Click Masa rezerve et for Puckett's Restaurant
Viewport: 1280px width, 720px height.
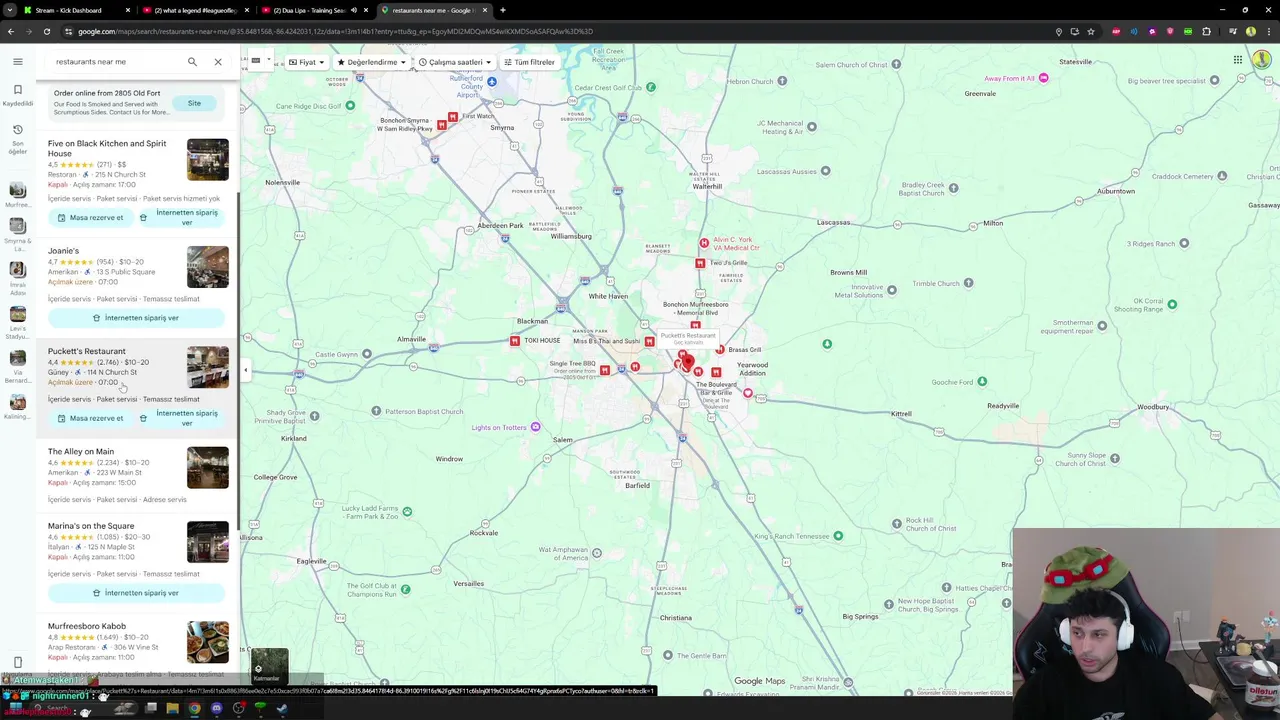point(90,418)
